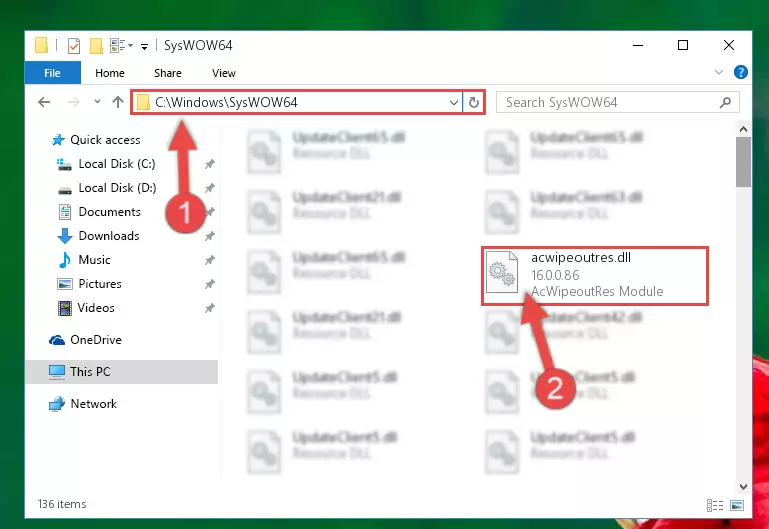
Task: Select This PC in navigation pane
Action: point(122,372)
